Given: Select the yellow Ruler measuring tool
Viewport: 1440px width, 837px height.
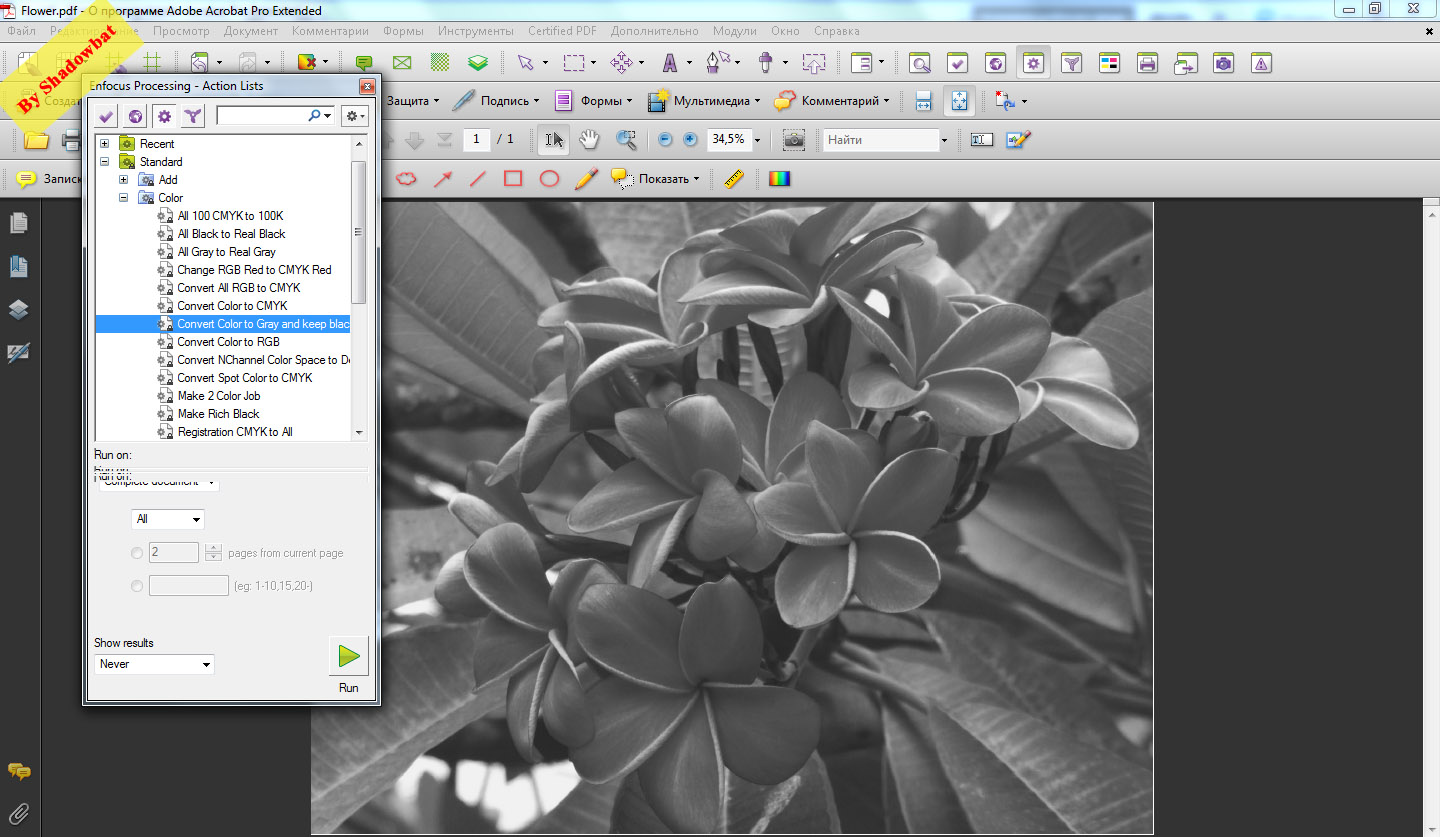Looking at the screenshot, I should tap(735, 179).
